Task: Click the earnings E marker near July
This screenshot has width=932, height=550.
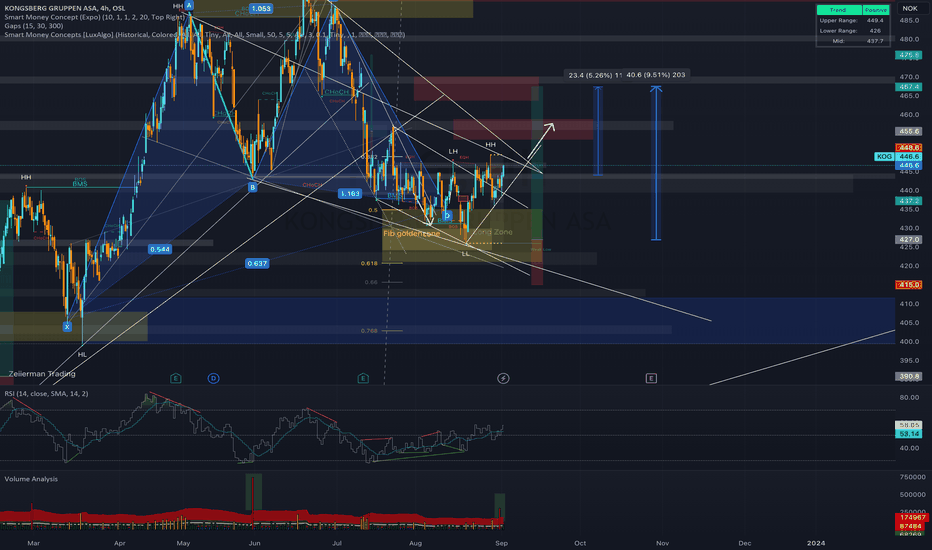Action: [363, 378]
